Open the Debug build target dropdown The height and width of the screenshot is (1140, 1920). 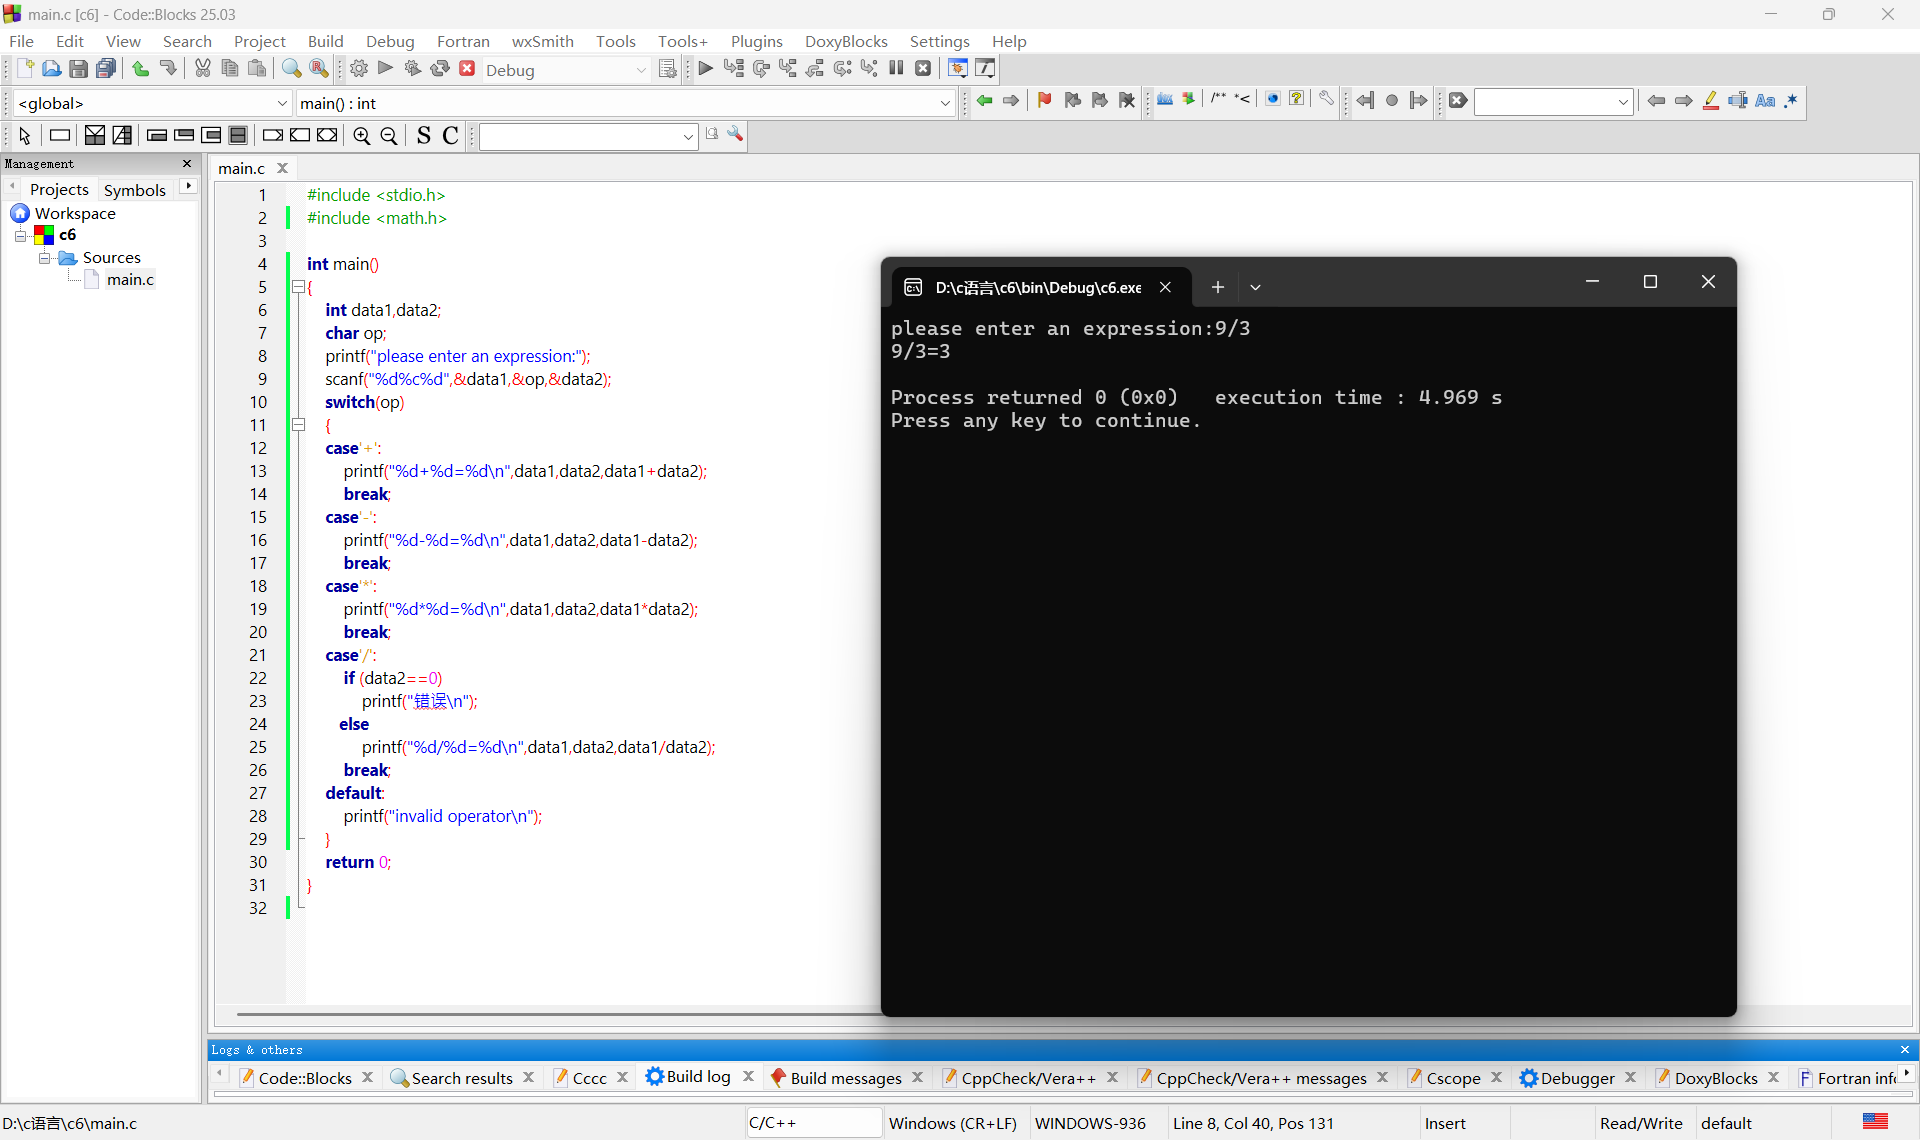(641, 70)
